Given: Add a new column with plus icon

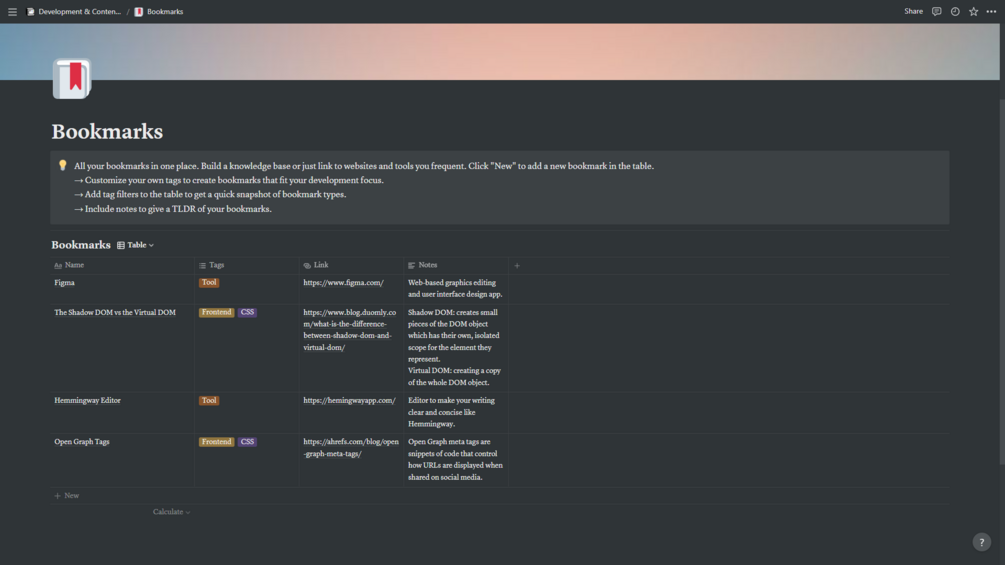Looking at the screenshot, I should coord(517,266).
